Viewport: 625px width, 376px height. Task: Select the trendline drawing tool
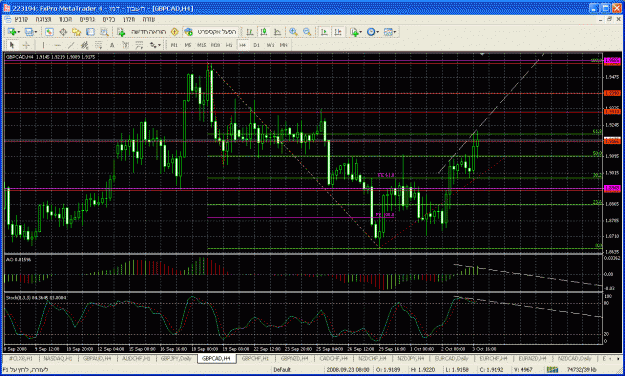[x=71, y=45]
